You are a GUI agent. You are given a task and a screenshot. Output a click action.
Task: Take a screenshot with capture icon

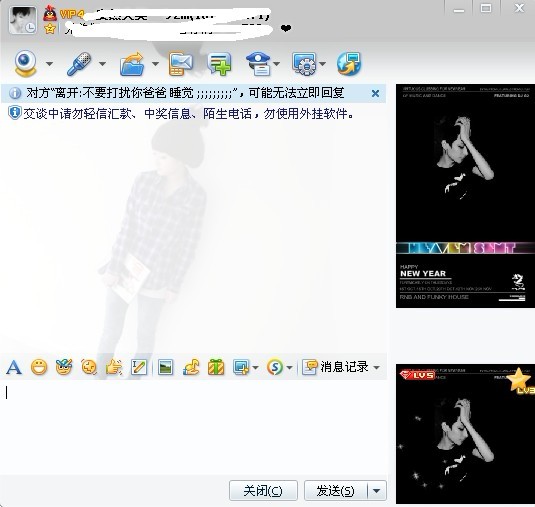click(x=241, y=367)
